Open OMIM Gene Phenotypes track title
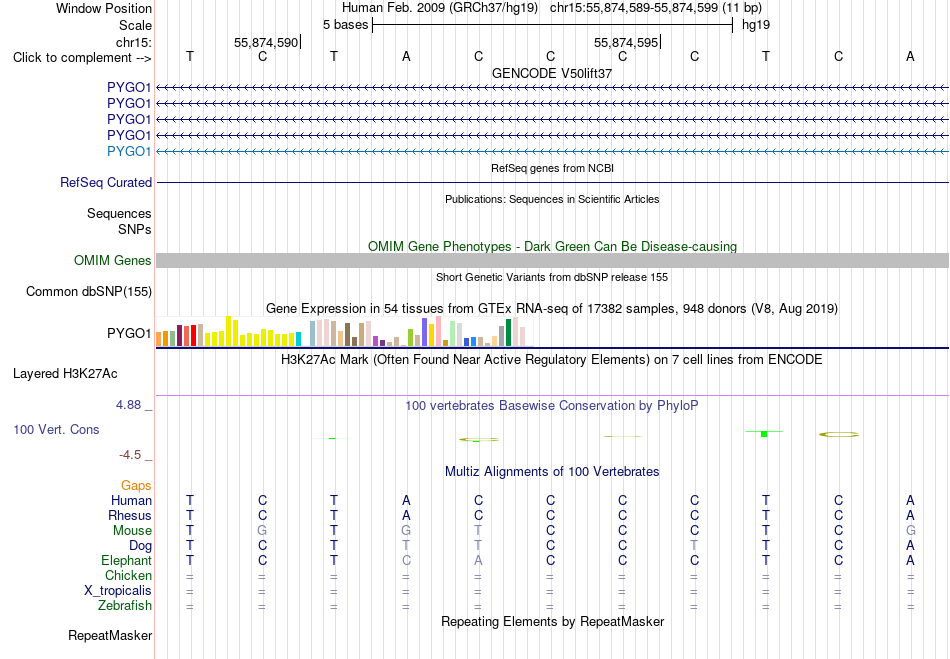Image resolution: width=950 pixels, height=659 pixels. [x=552, y=247]
